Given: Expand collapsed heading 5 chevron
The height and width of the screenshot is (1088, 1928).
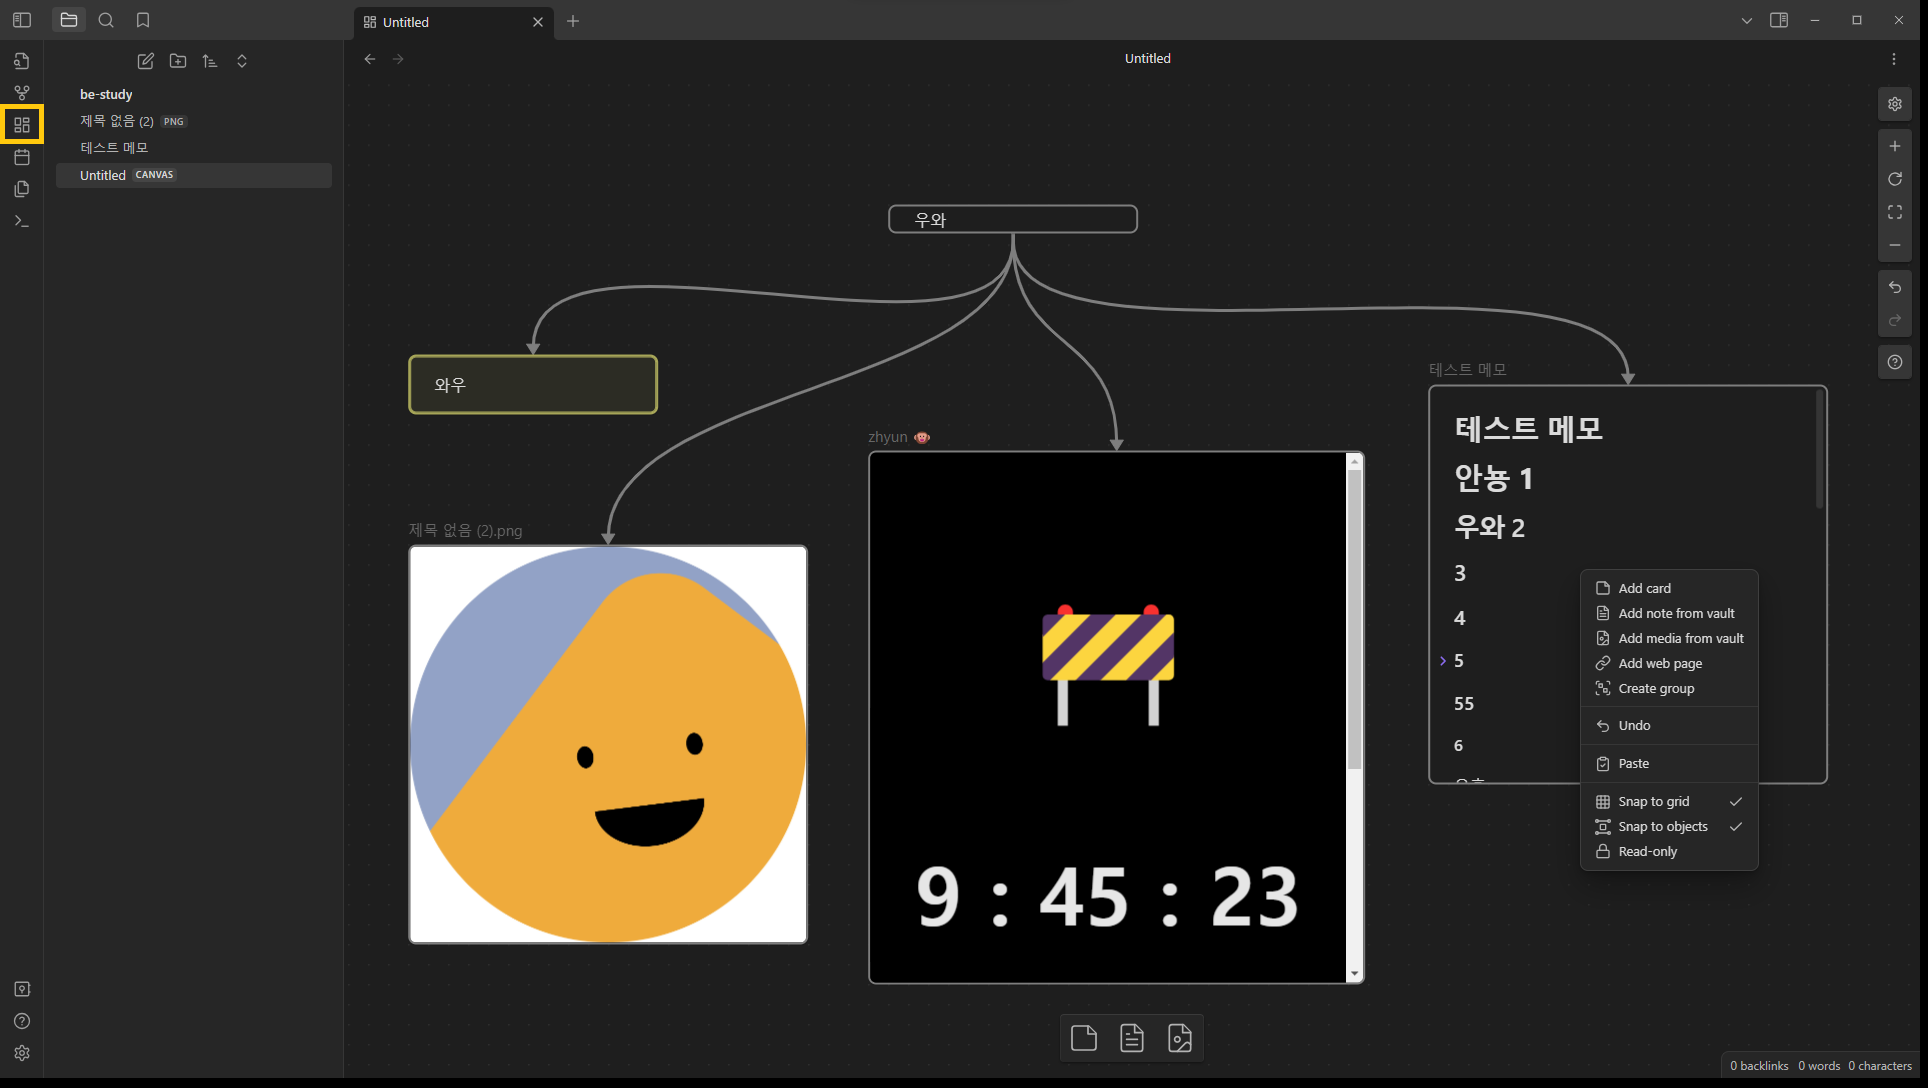Looking at the screenshot, I should (1443, 661).
